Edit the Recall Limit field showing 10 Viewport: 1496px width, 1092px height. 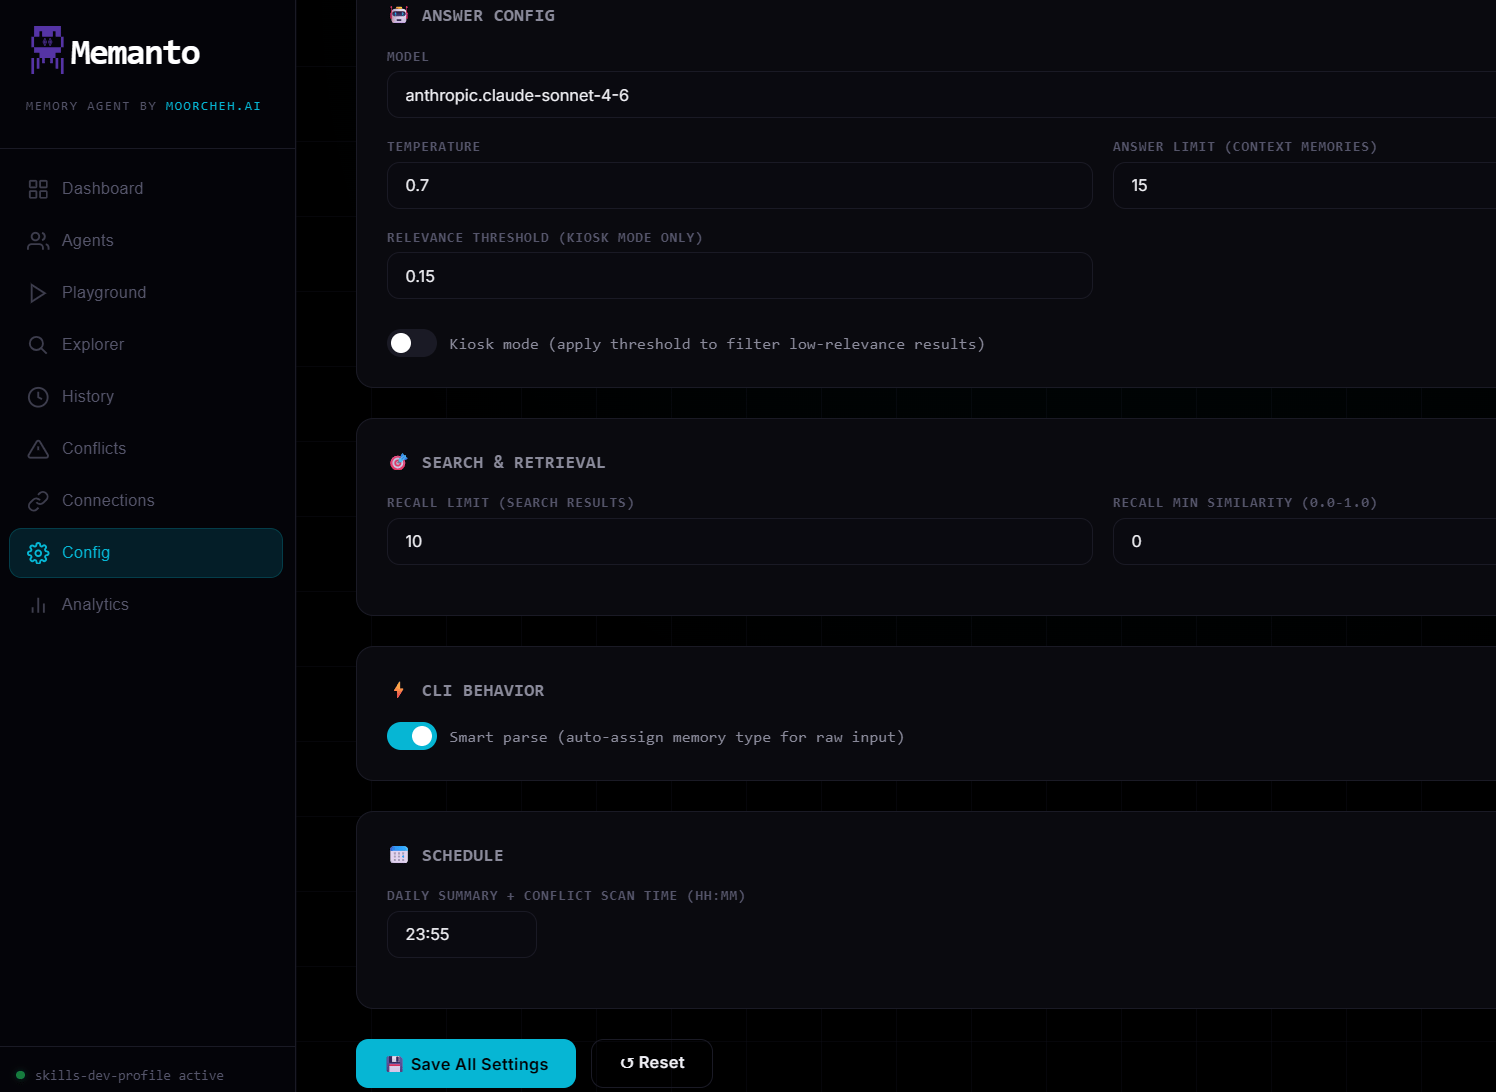(740, 541)
